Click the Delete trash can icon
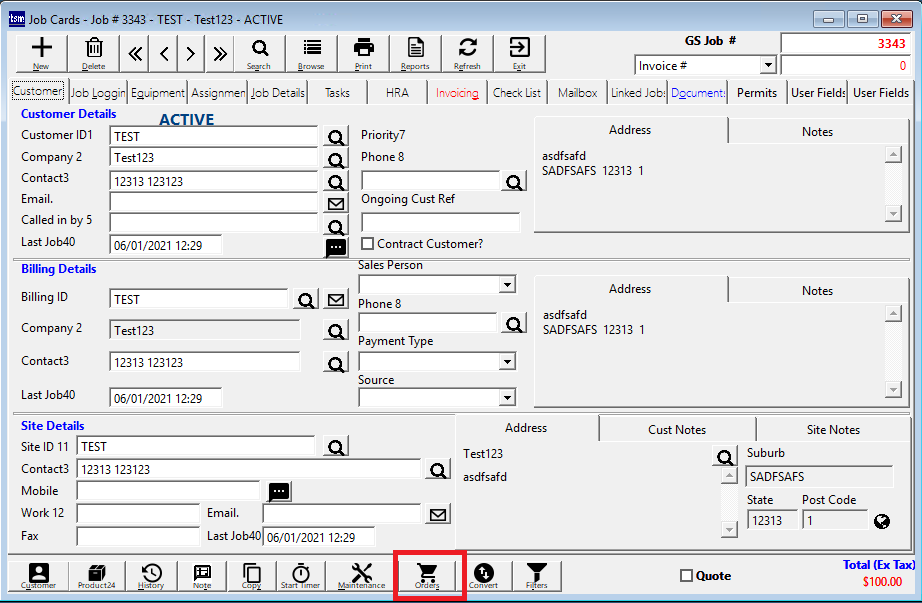922x603 pixels. [x=93, y=52]
